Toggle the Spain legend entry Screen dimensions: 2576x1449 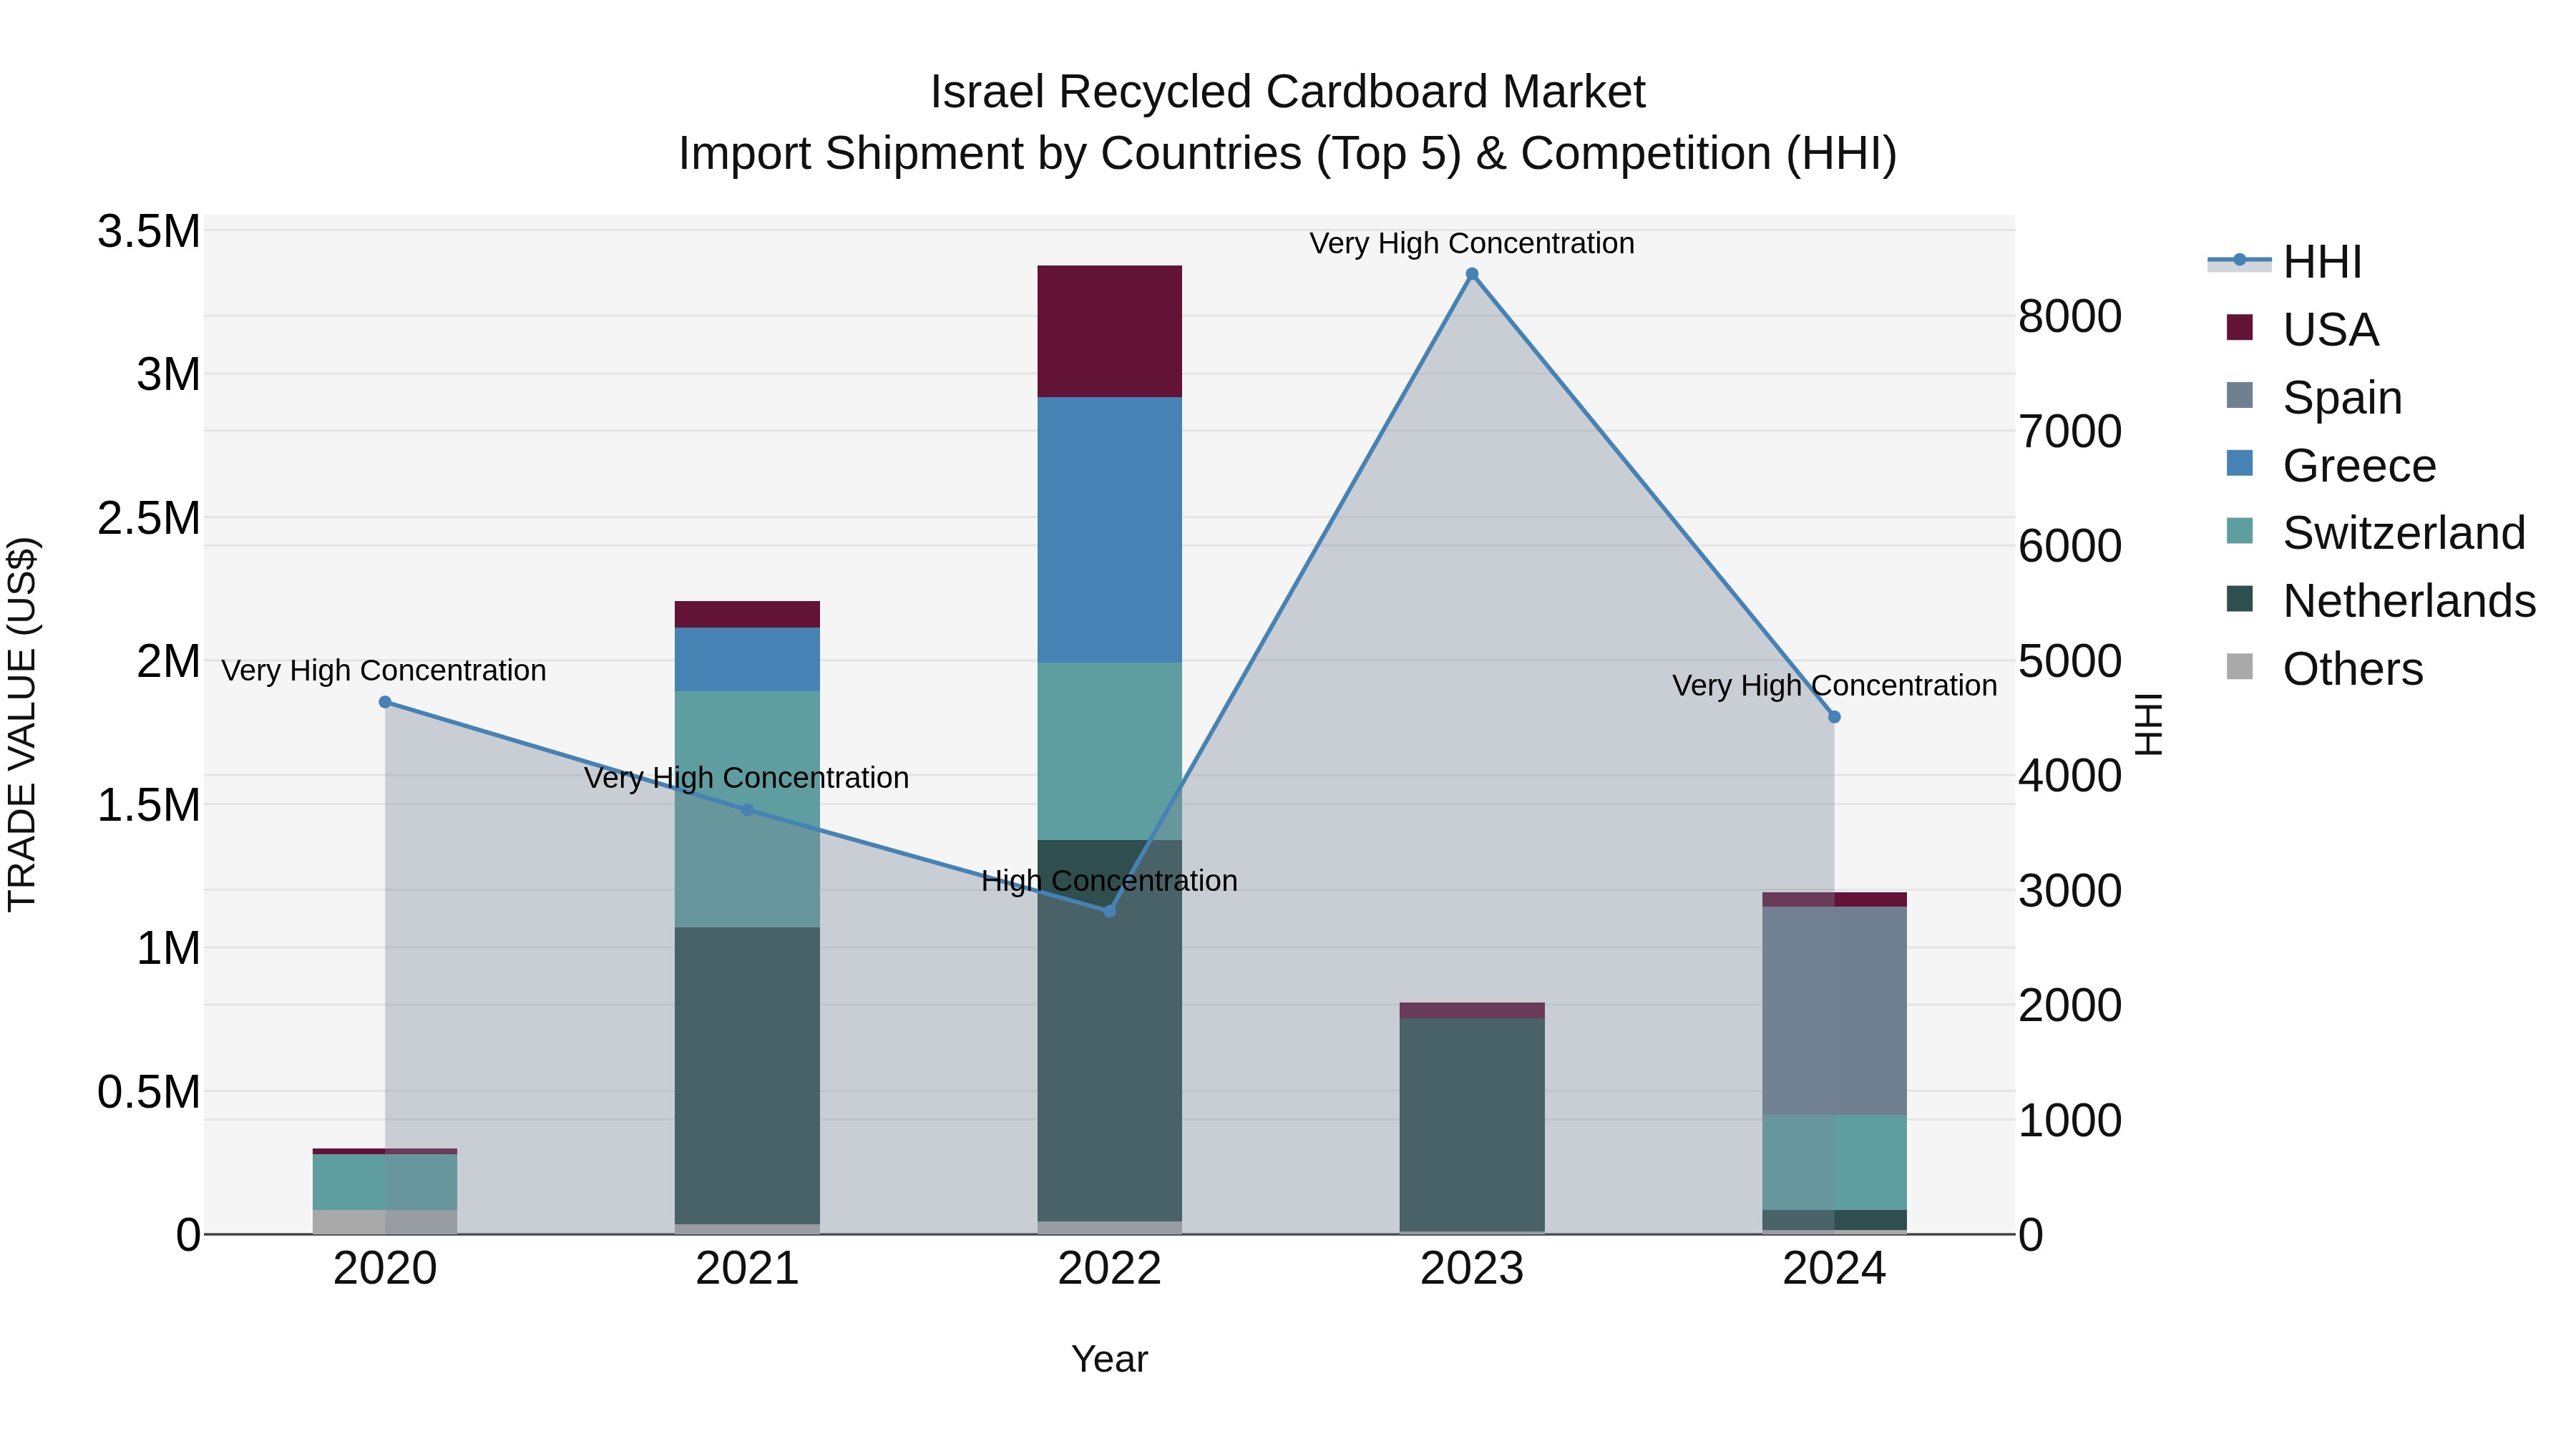2314,397
